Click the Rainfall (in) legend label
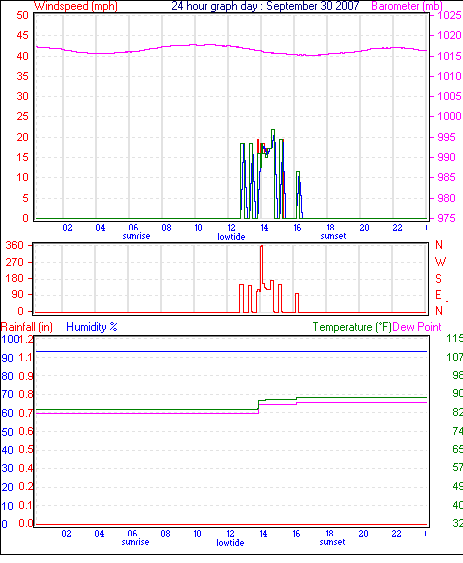This screenshot has width=463, height=563. pos(27,327)
